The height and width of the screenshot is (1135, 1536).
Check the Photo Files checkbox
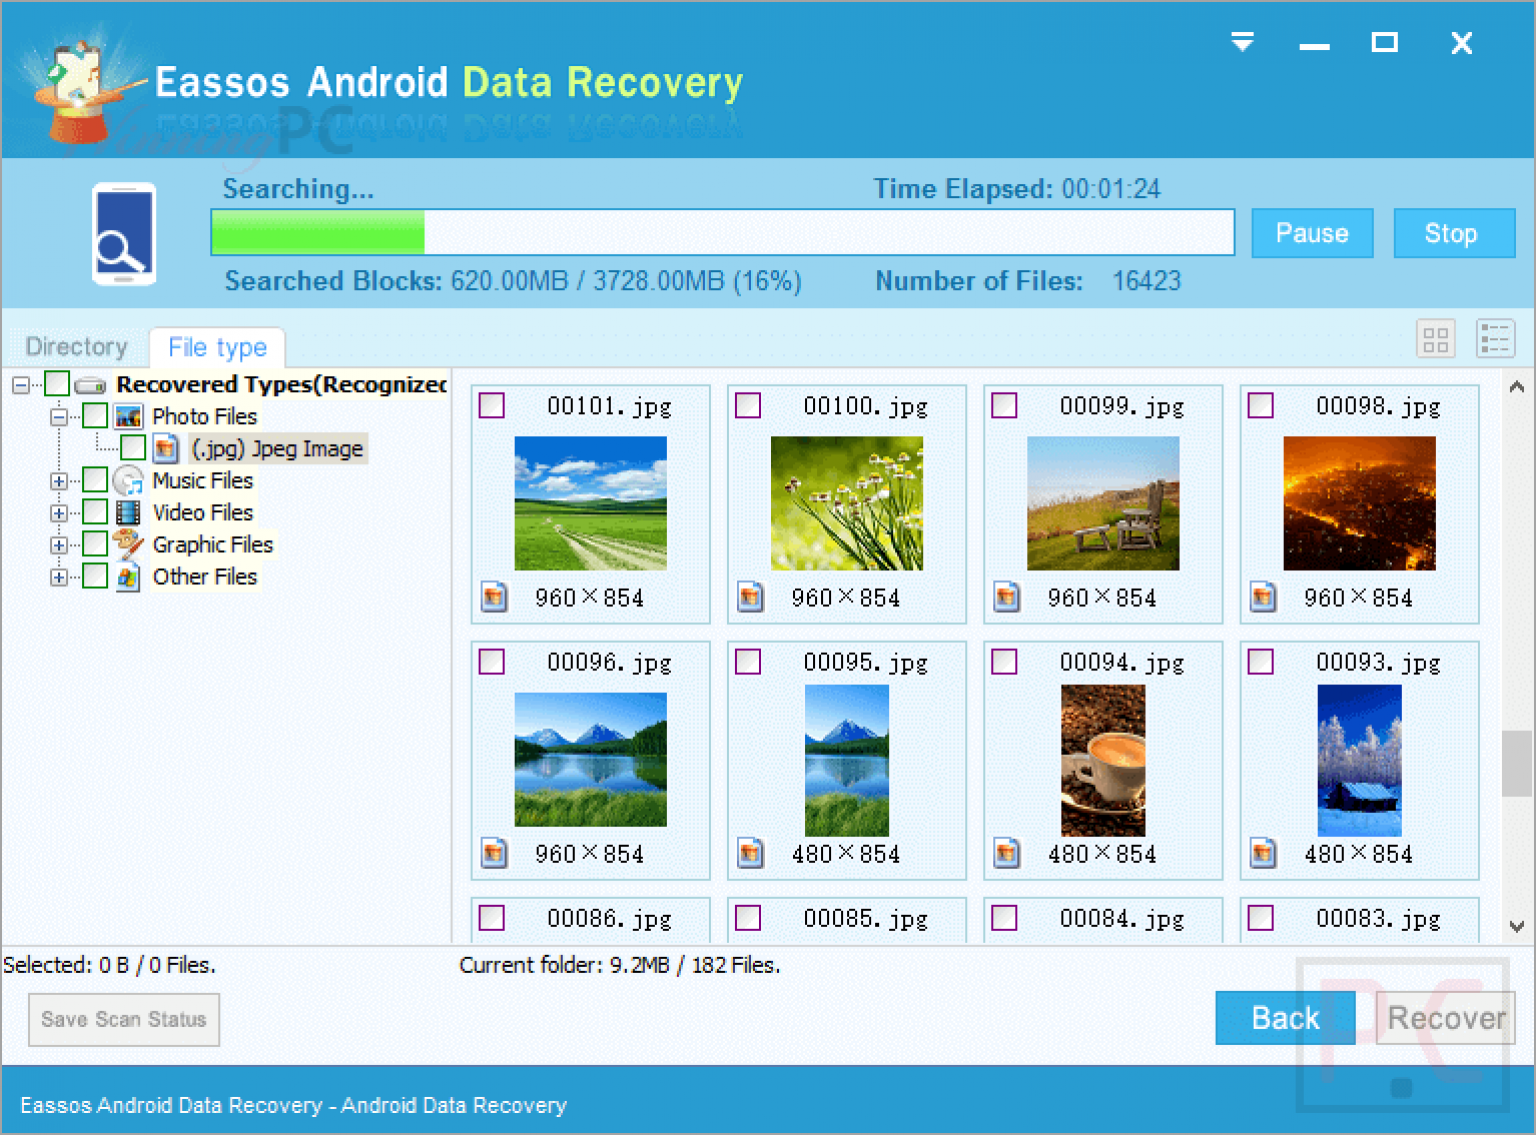pos(95,416)
